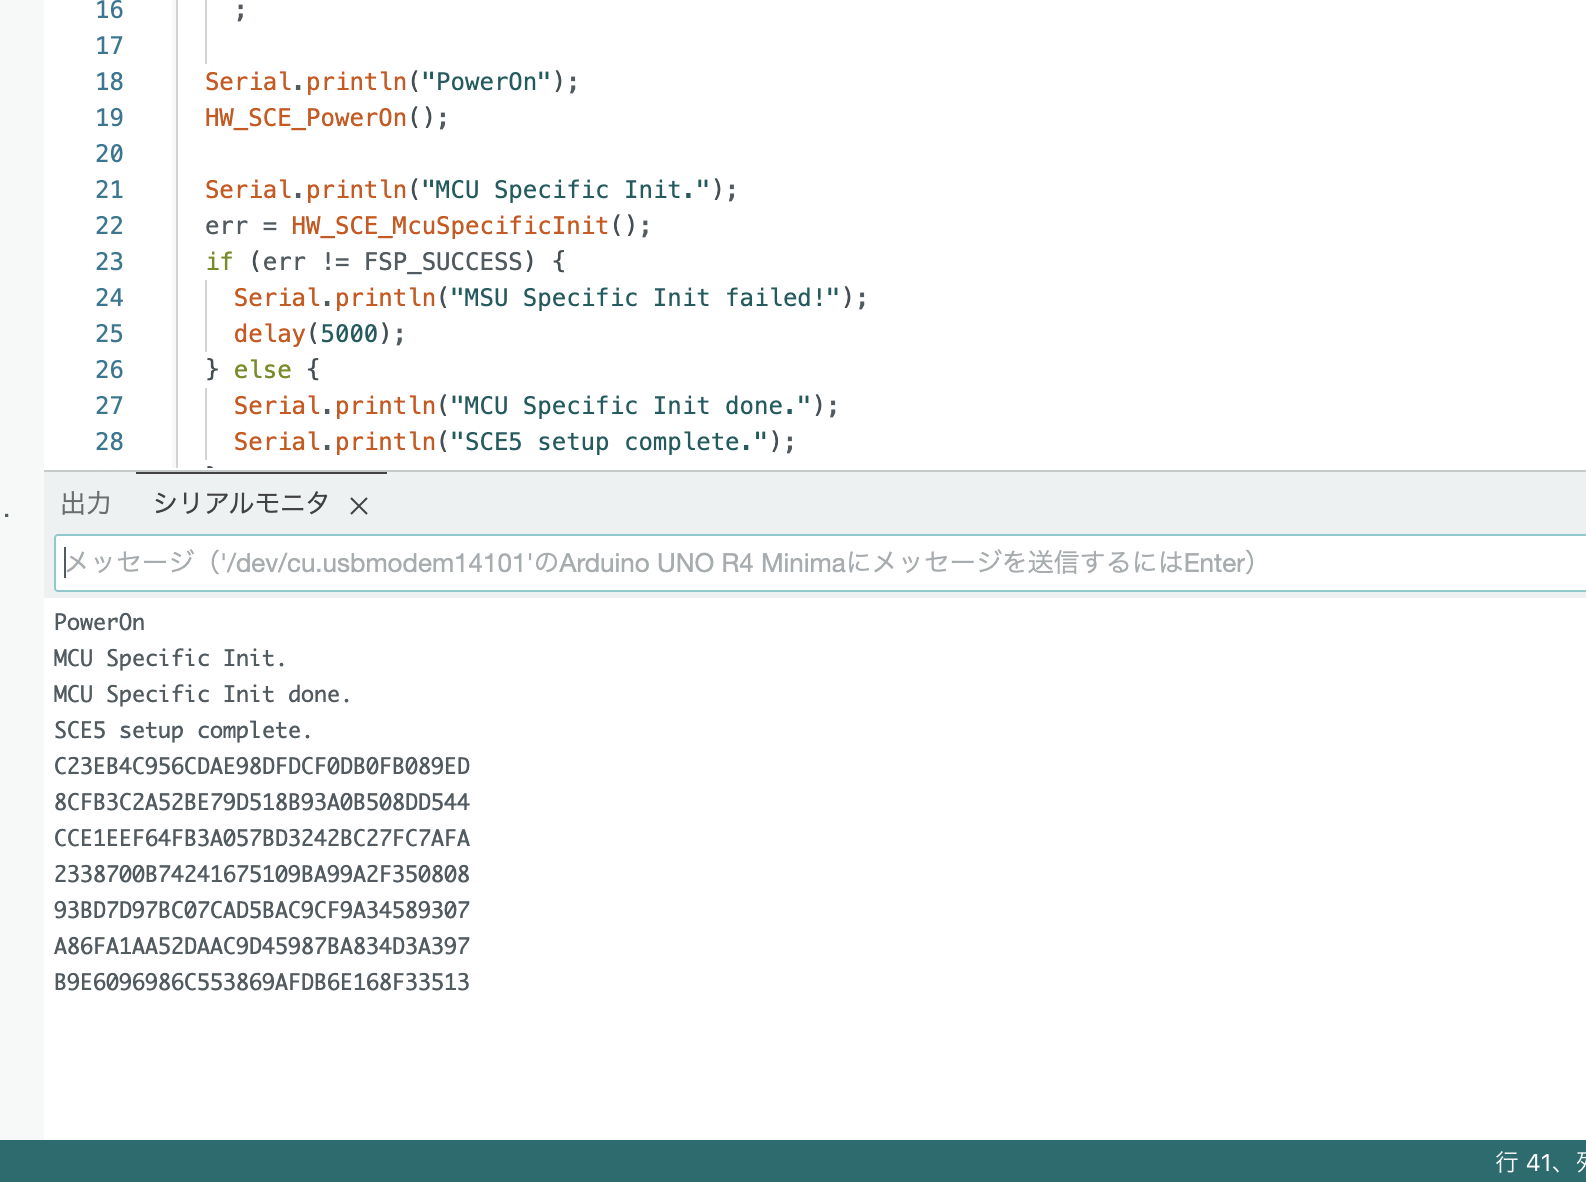Click line number 18 in the gutter
Screen dimensions: 1586x1182
[x=110, y=82]
